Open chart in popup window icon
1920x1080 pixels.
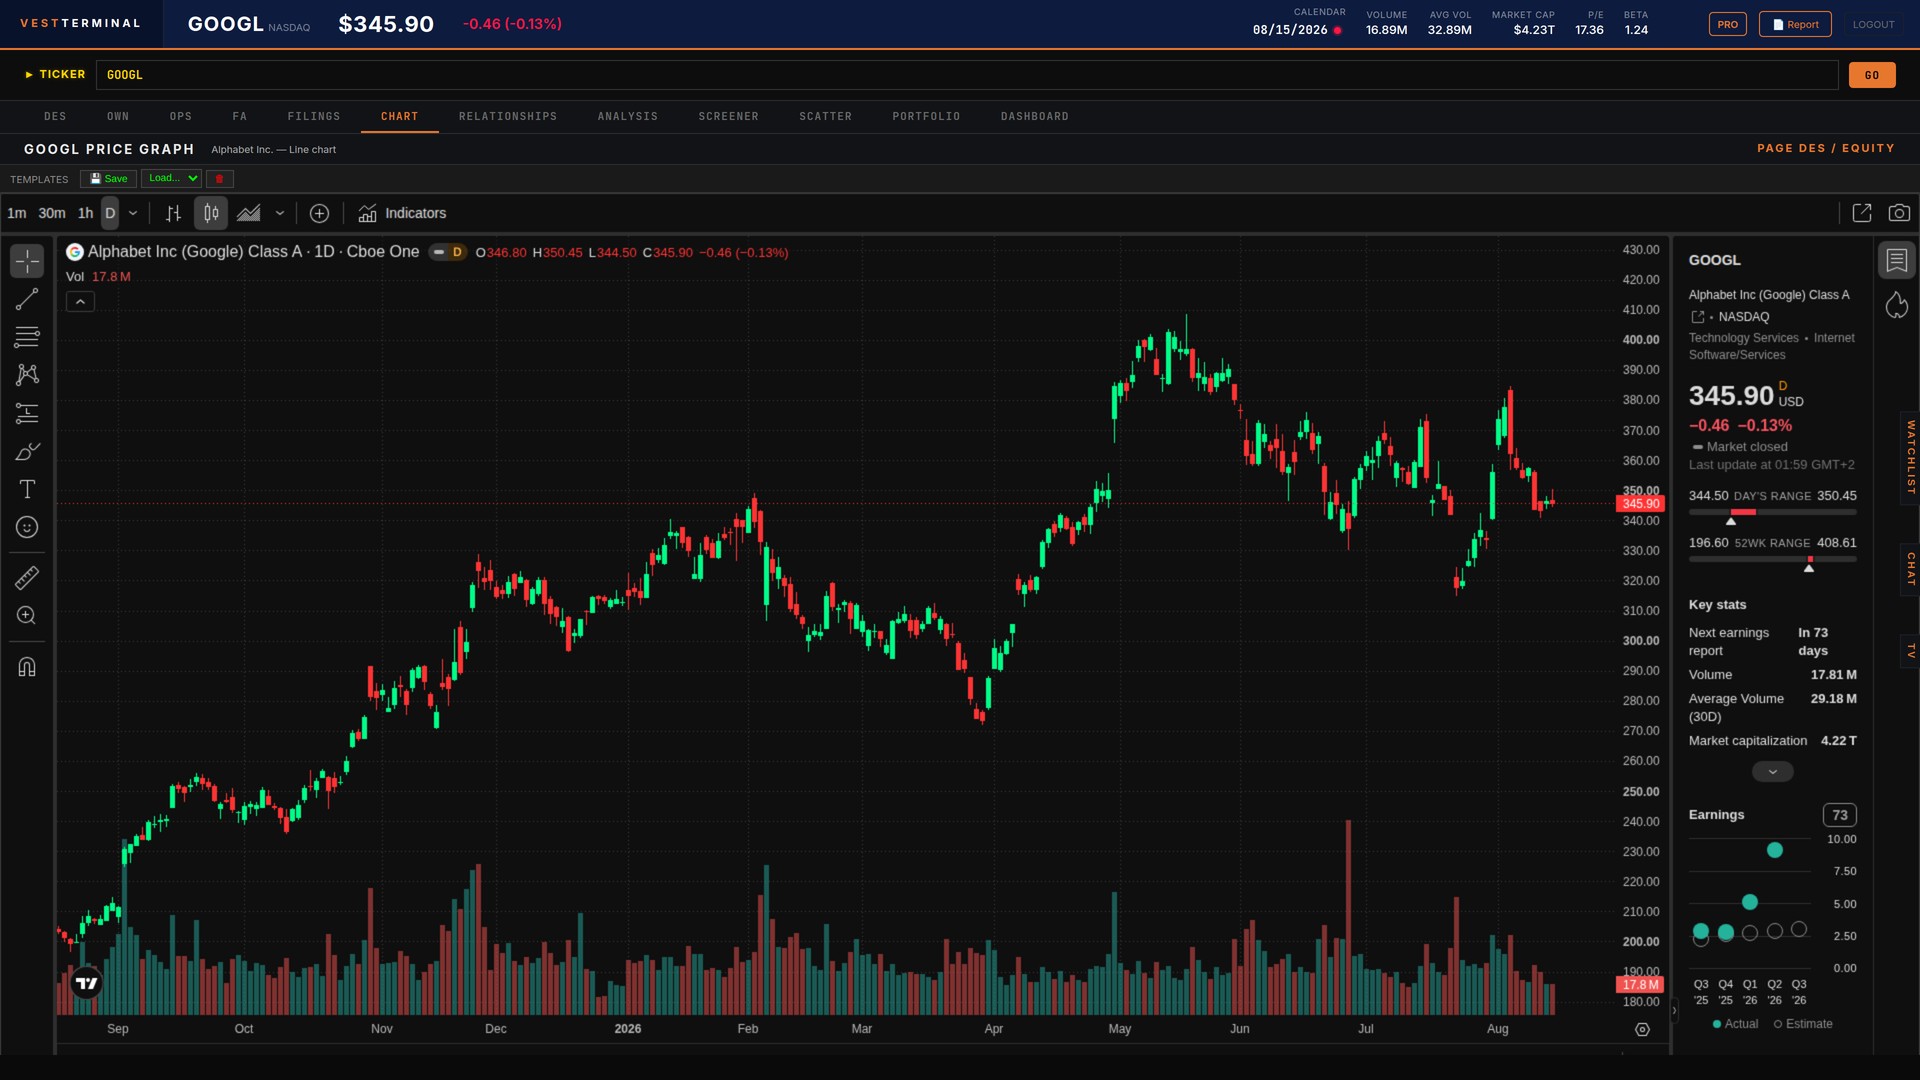[x=1862, y=213]
